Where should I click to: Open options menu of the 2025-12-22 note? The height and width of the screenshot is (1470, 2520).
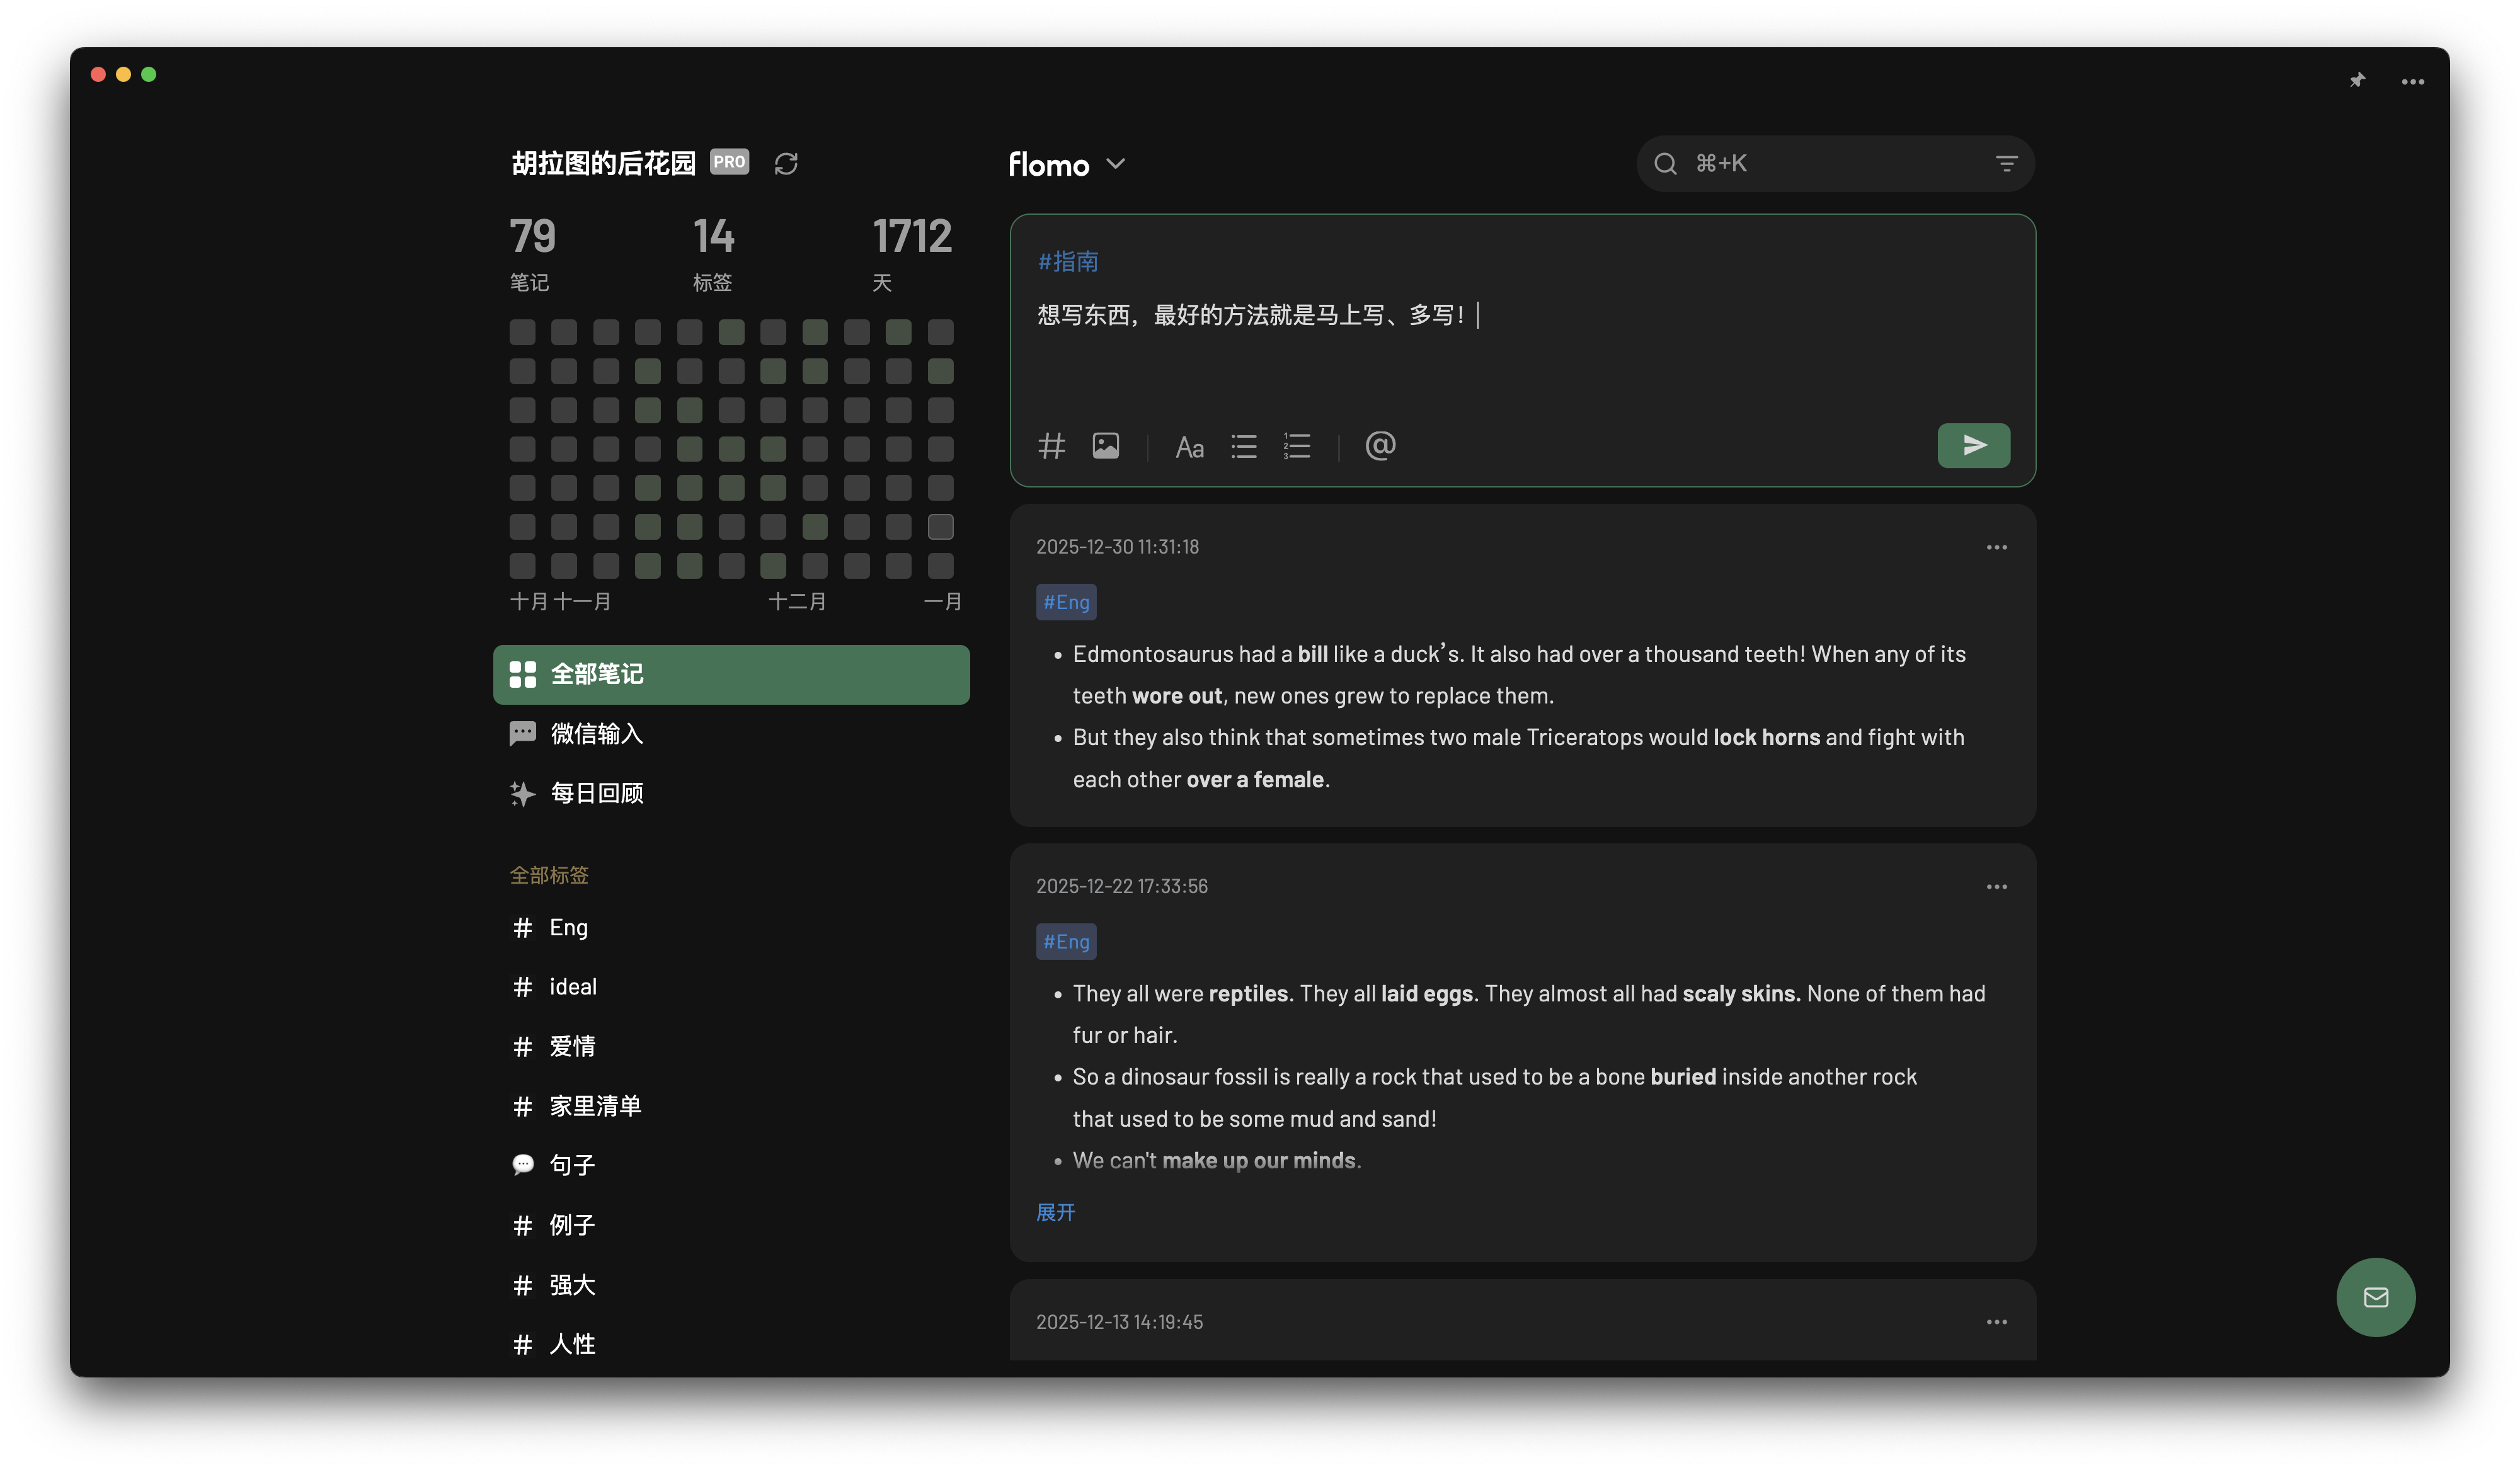1996,887
